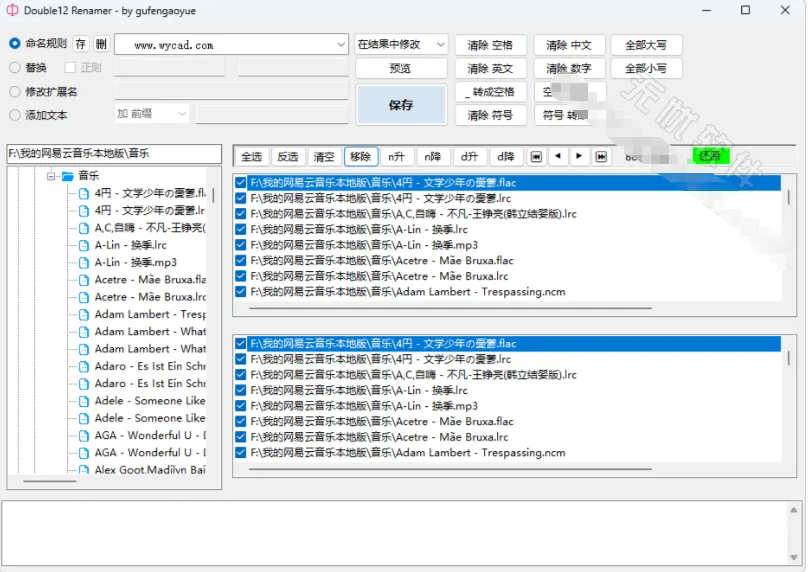Click file icon of 4円 - 文学少年の憂鬱.fl tree item

pos(84,194)
